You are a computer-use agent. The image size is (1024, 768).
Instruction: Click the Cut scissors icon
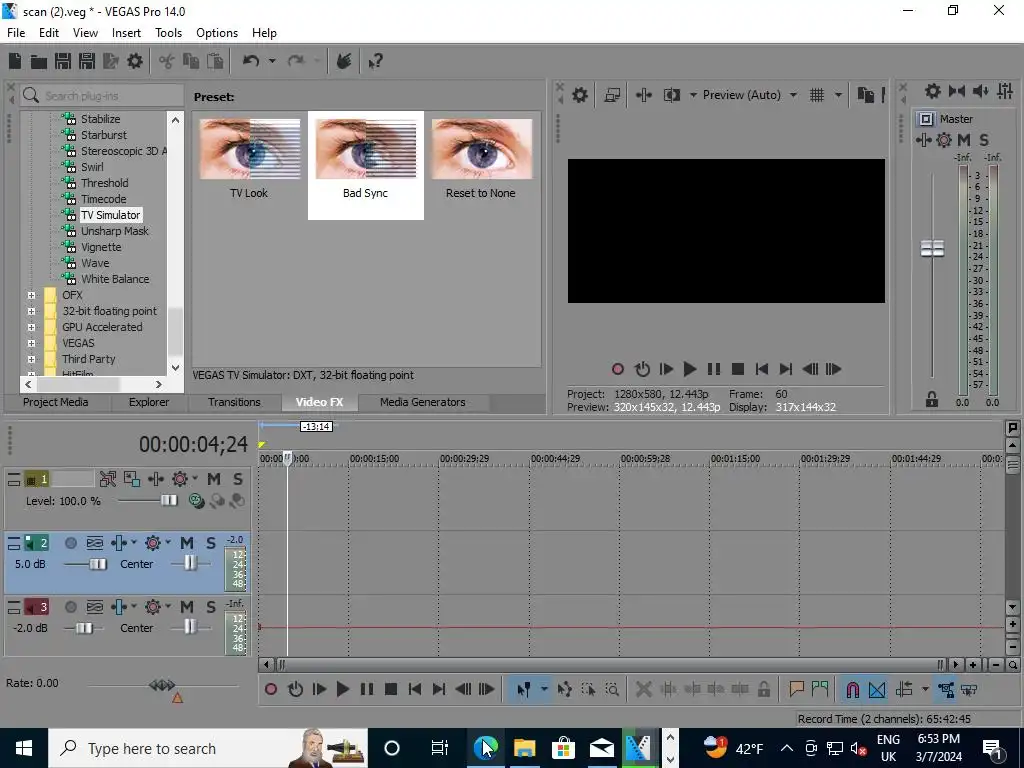point(167,61)
